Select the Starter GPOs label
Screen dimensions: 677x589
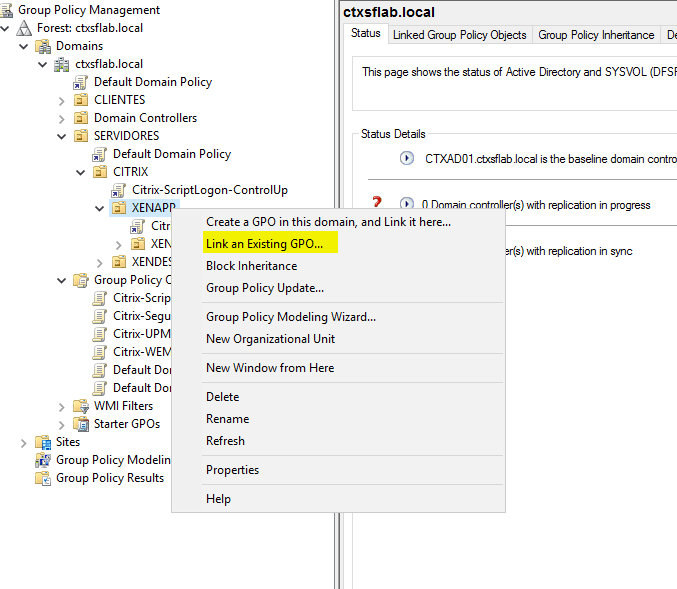click(127, 424)
